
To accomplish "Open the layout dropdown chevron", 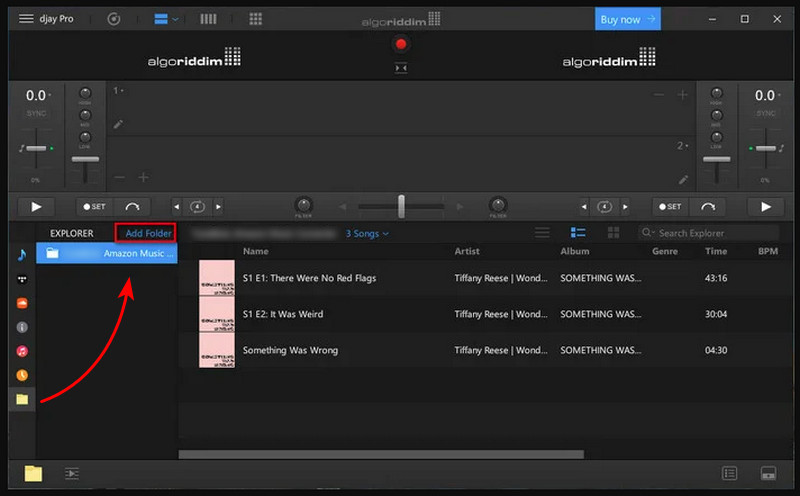I will click(176, 19).
